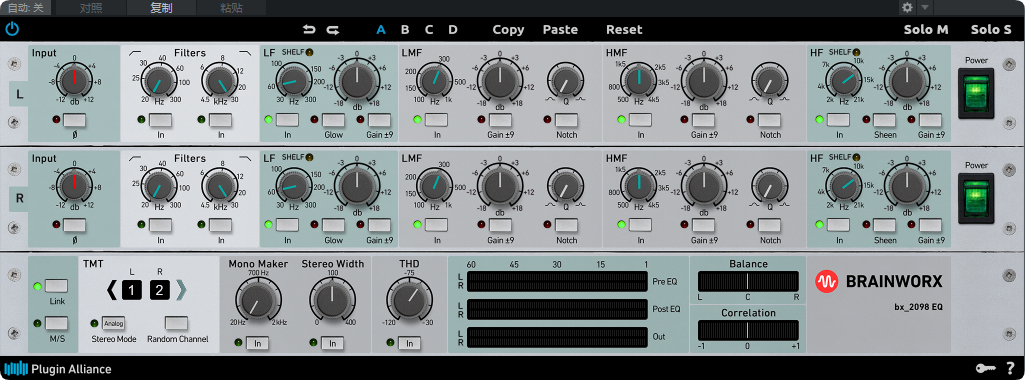
Task: Toggle L channel HF Sheen button
Action: point(884,120)
